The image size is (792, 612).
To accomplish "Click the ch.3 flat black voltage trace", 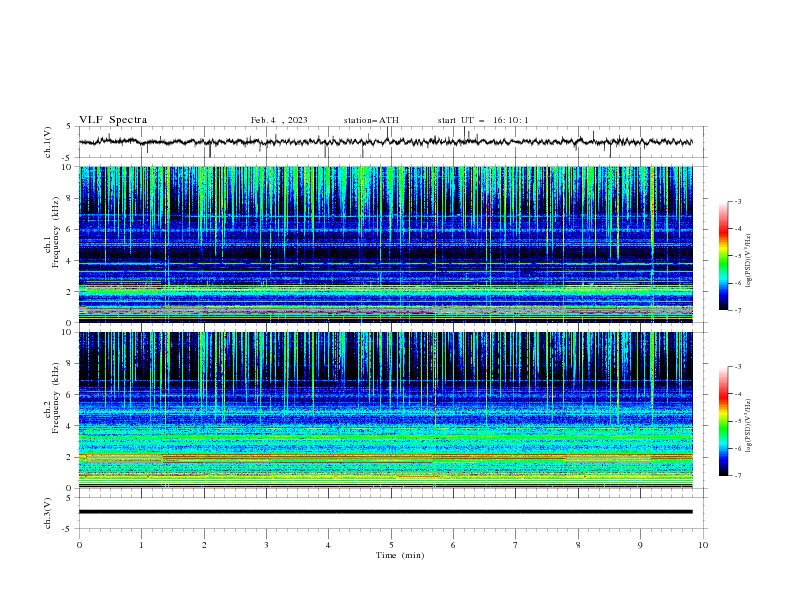I will tap(386, 512).
